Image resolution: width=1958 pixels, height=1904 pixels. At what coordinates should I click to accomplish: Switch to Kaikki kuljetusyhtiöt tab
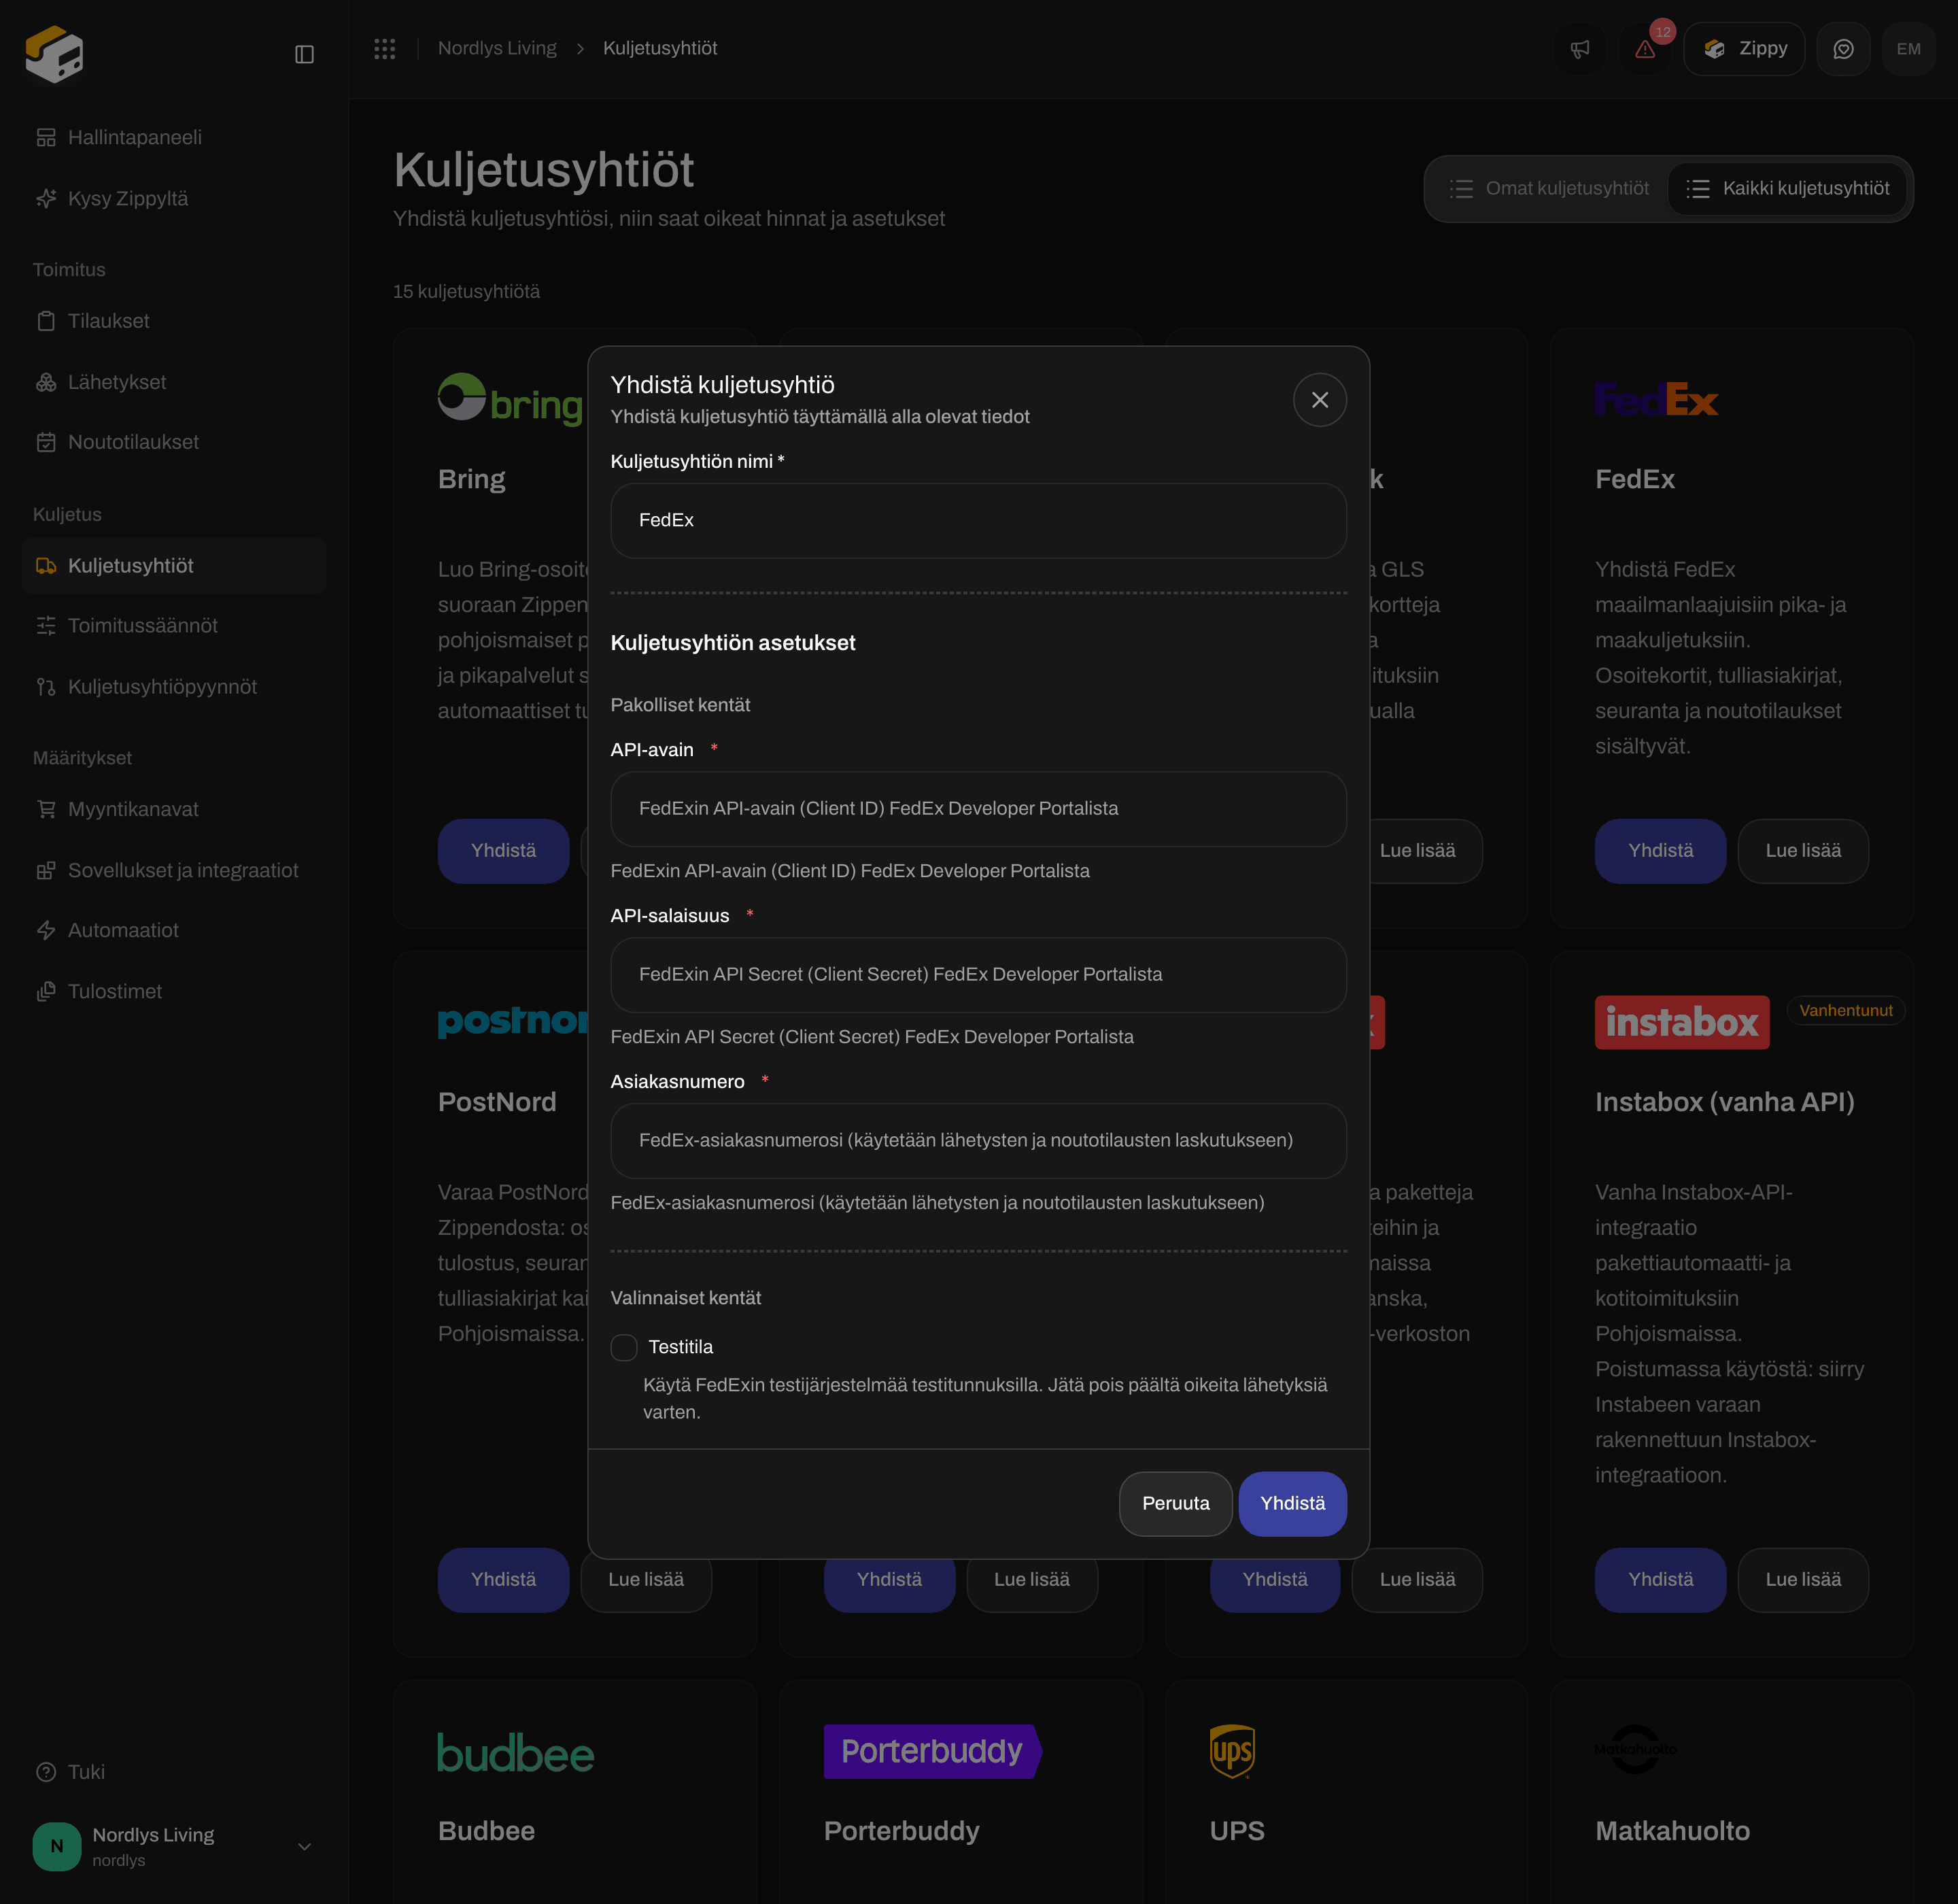pyautogui.click(x=1788, y=188)
